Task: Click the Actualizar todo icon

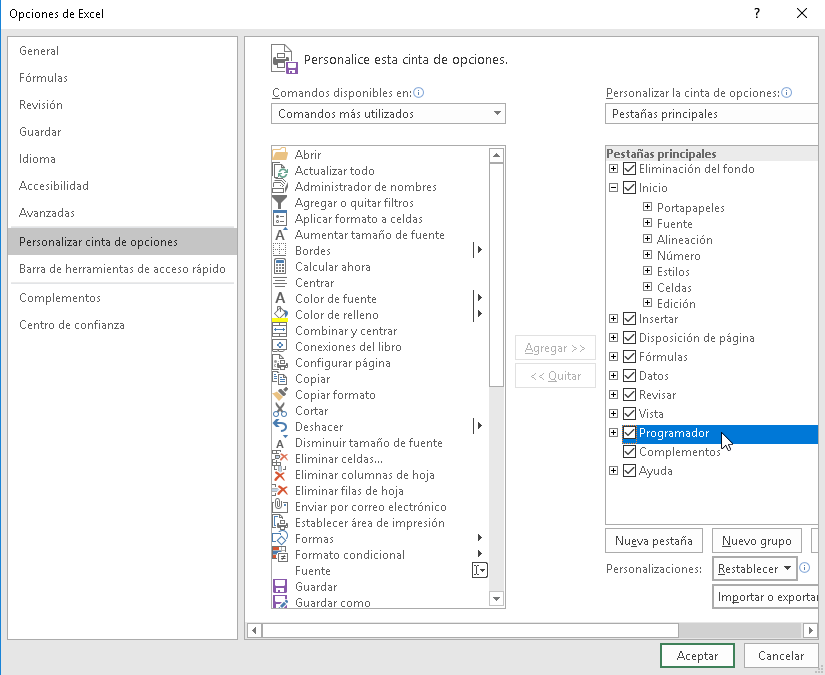Action: [x=280, y=170]
